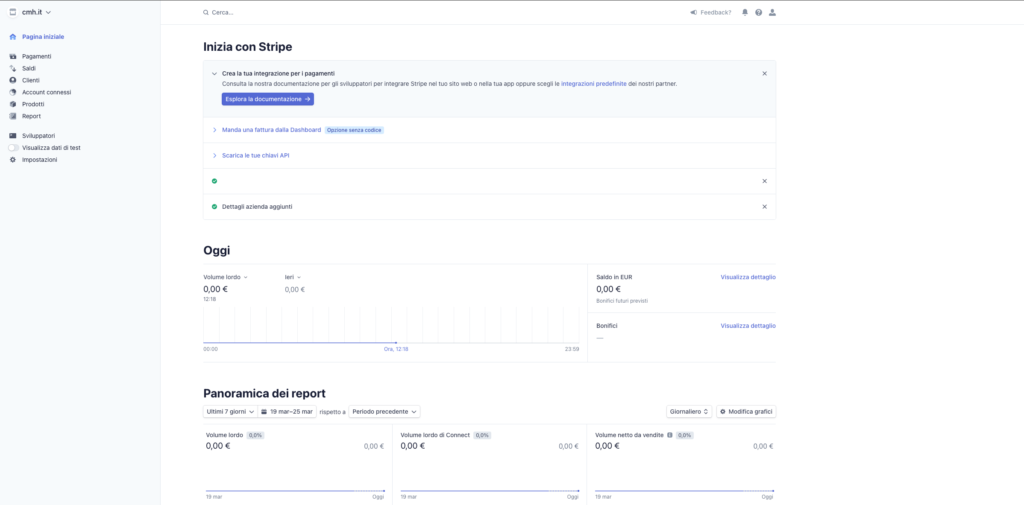Click the Sviluppatori terminal icon
This screenshot has width=1024, height=505.
click(x=12, y=136)
